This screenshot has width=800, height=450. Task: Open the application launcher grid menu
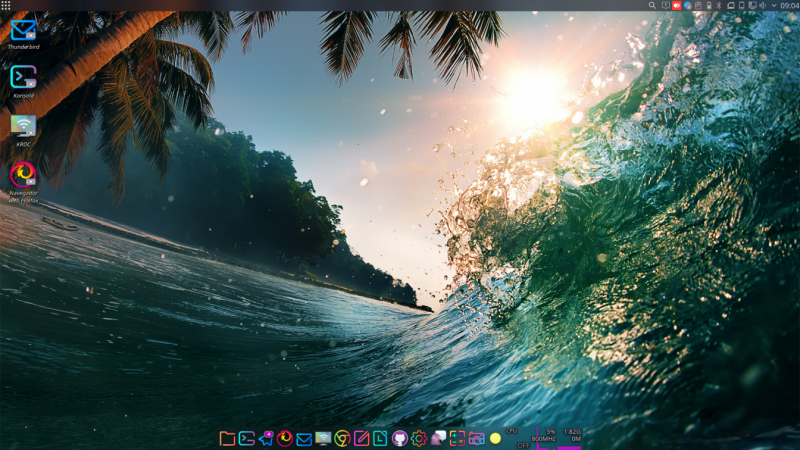pos(6,6)
